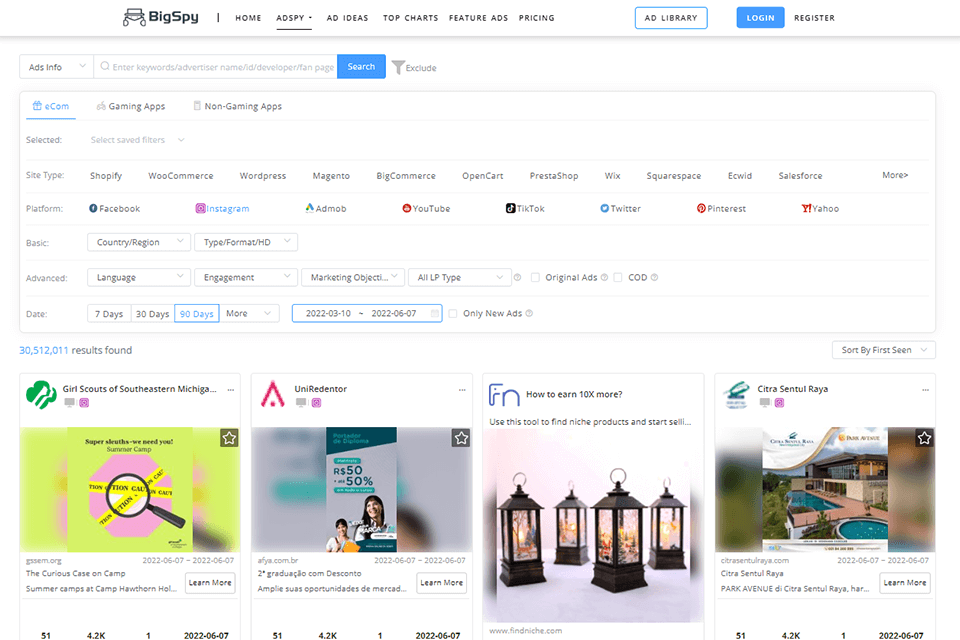Favorite the Citra Sentul Raya ad star

924,438
